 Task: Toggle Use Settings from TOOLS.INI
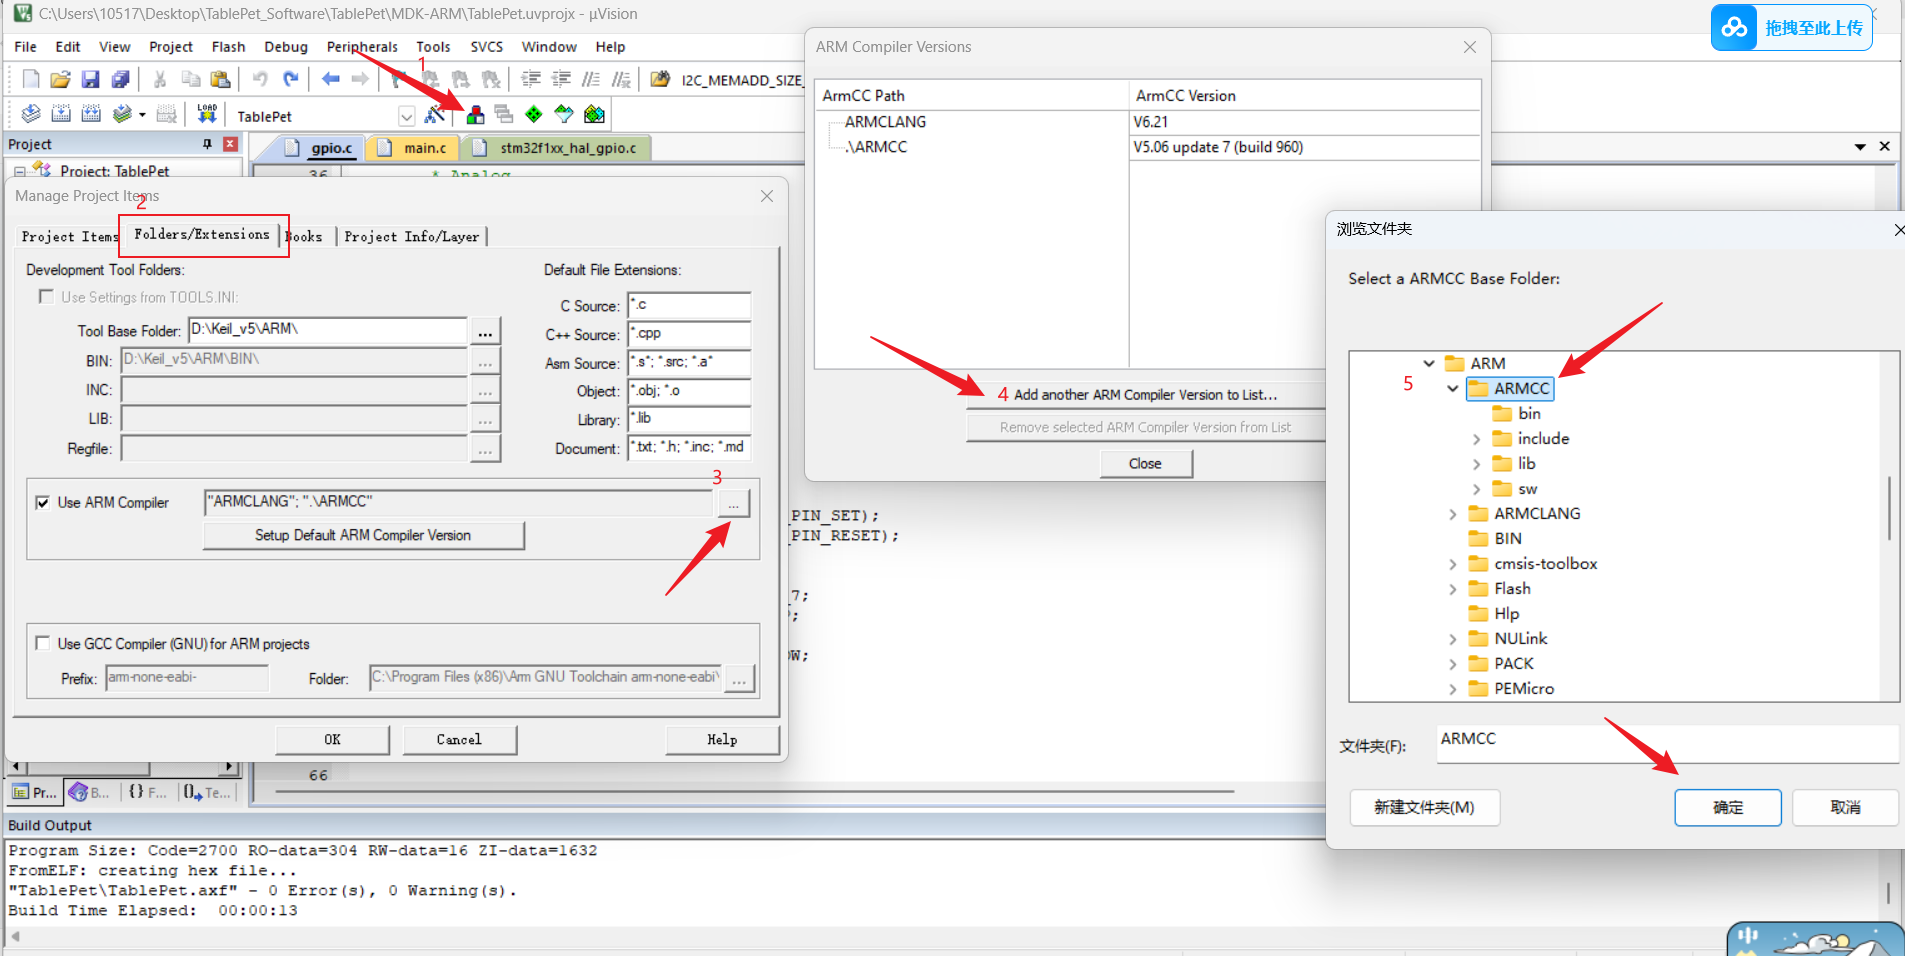pyautogui.click(x=46, y=296)
